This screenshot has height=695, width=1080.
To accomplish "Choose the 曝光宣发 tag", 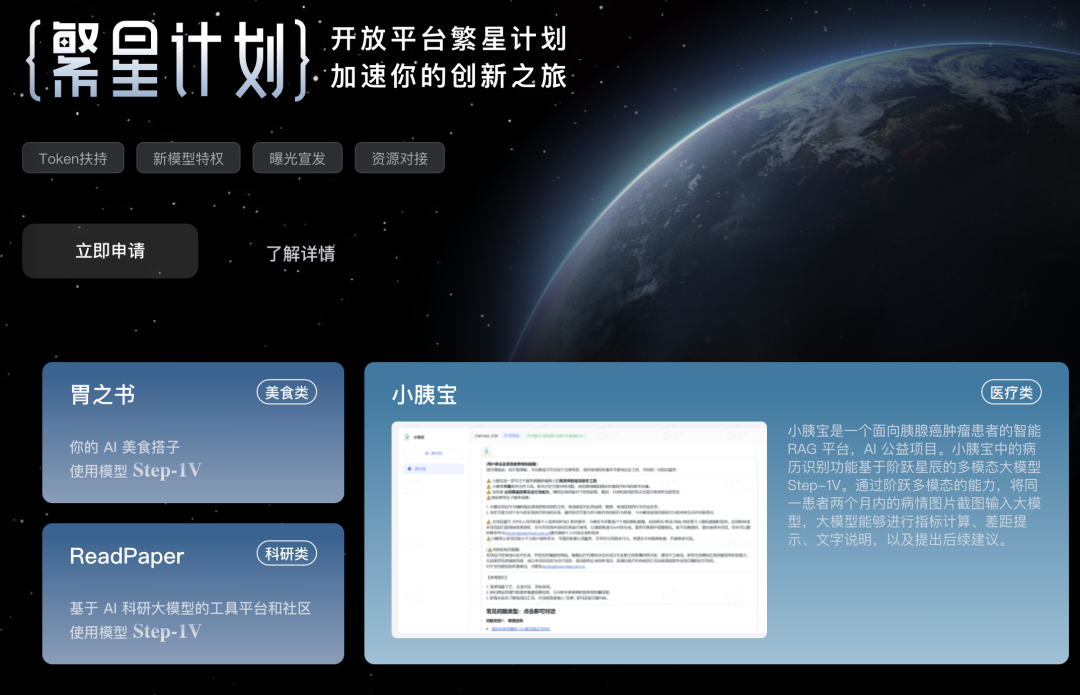I will (298, 158).
